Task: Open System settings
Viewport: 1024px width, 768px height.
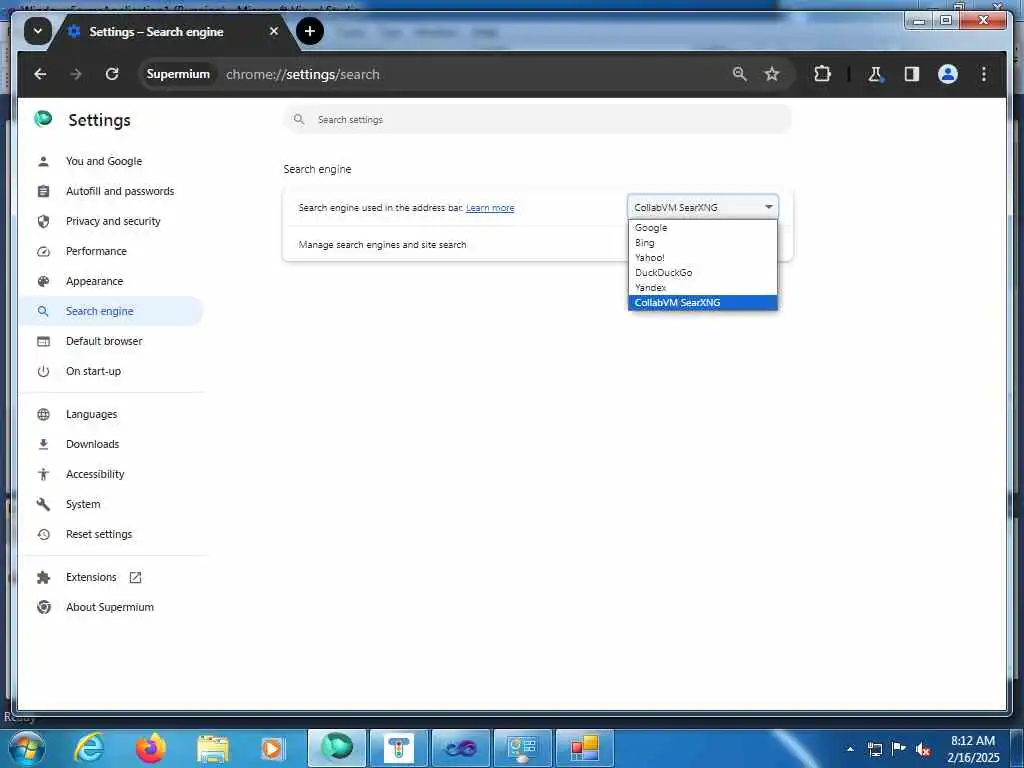Action: point(83,504)
